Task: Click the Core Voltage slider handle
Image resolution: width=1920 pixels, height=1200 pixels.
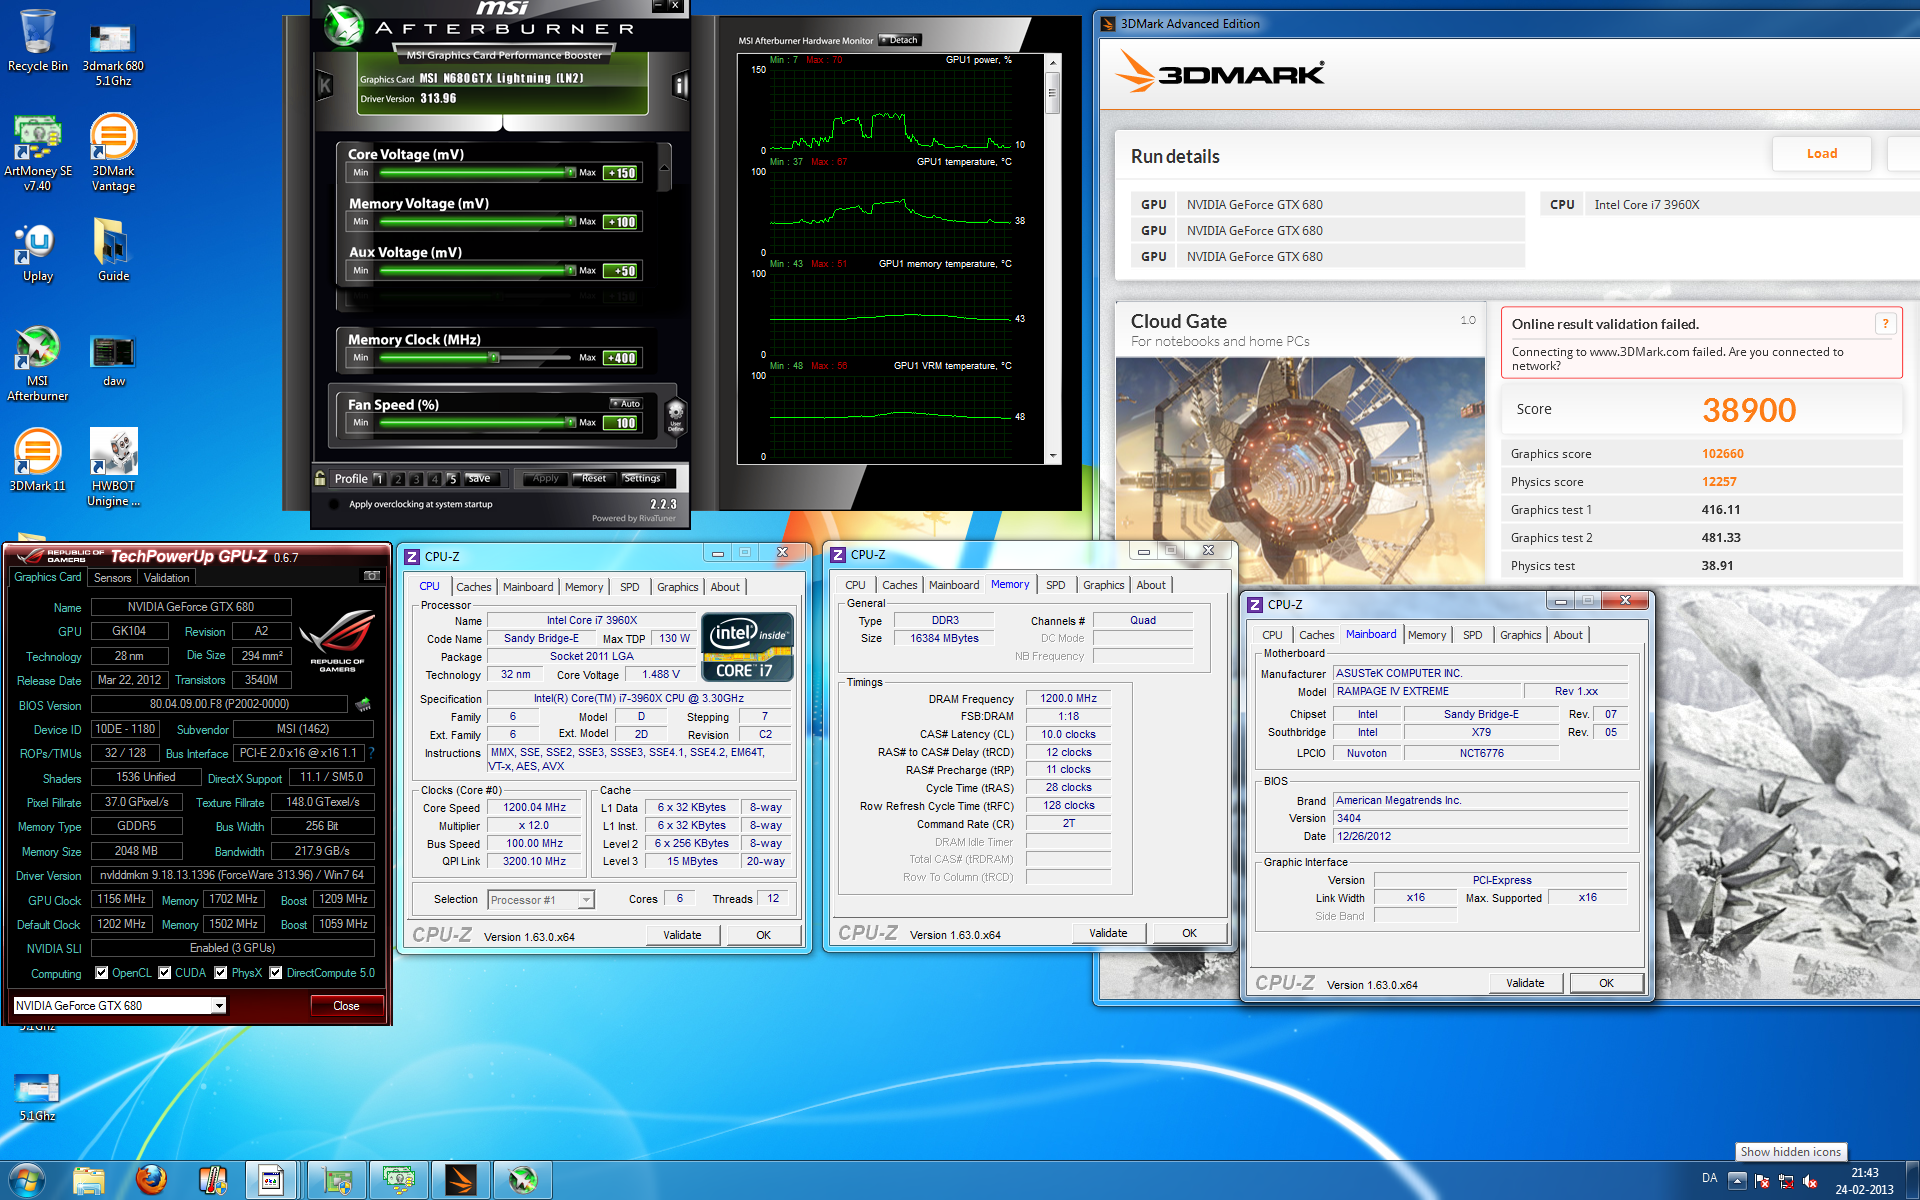Action: [570, 172]
